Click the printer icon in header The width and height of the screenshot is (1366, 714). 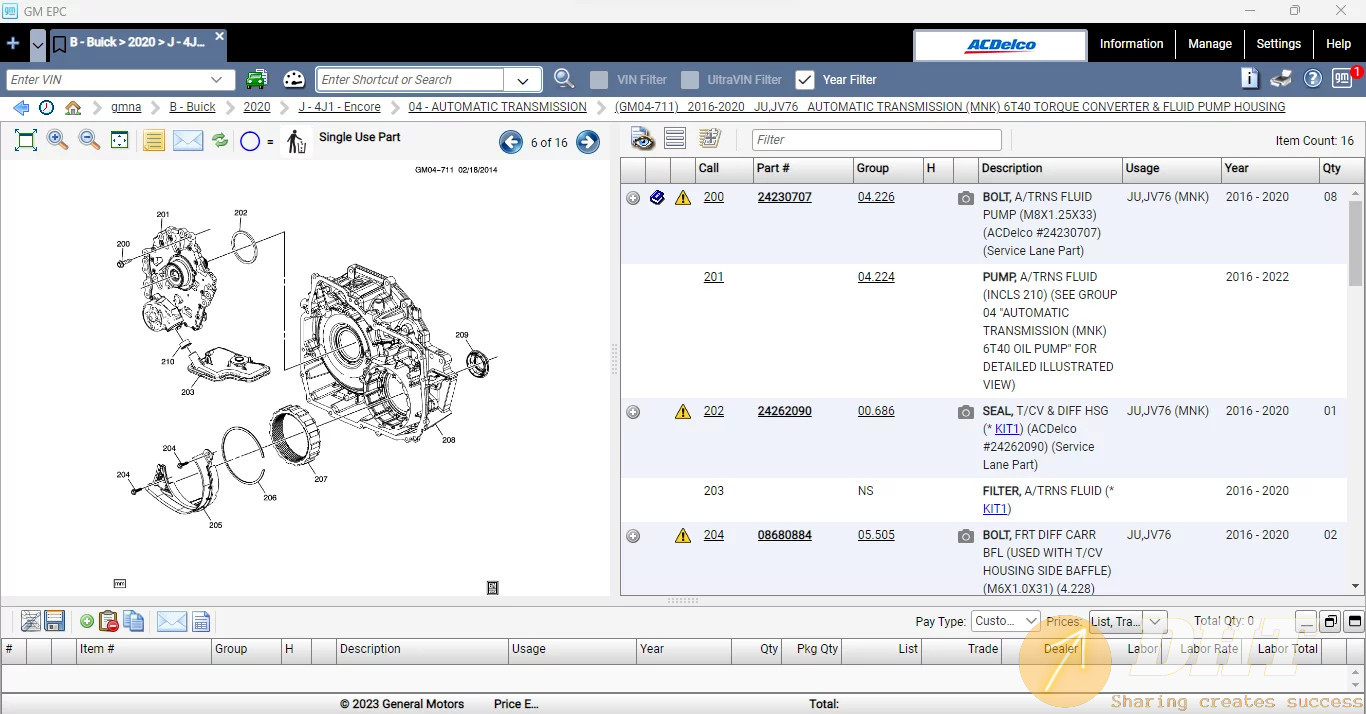[1281, 79]
